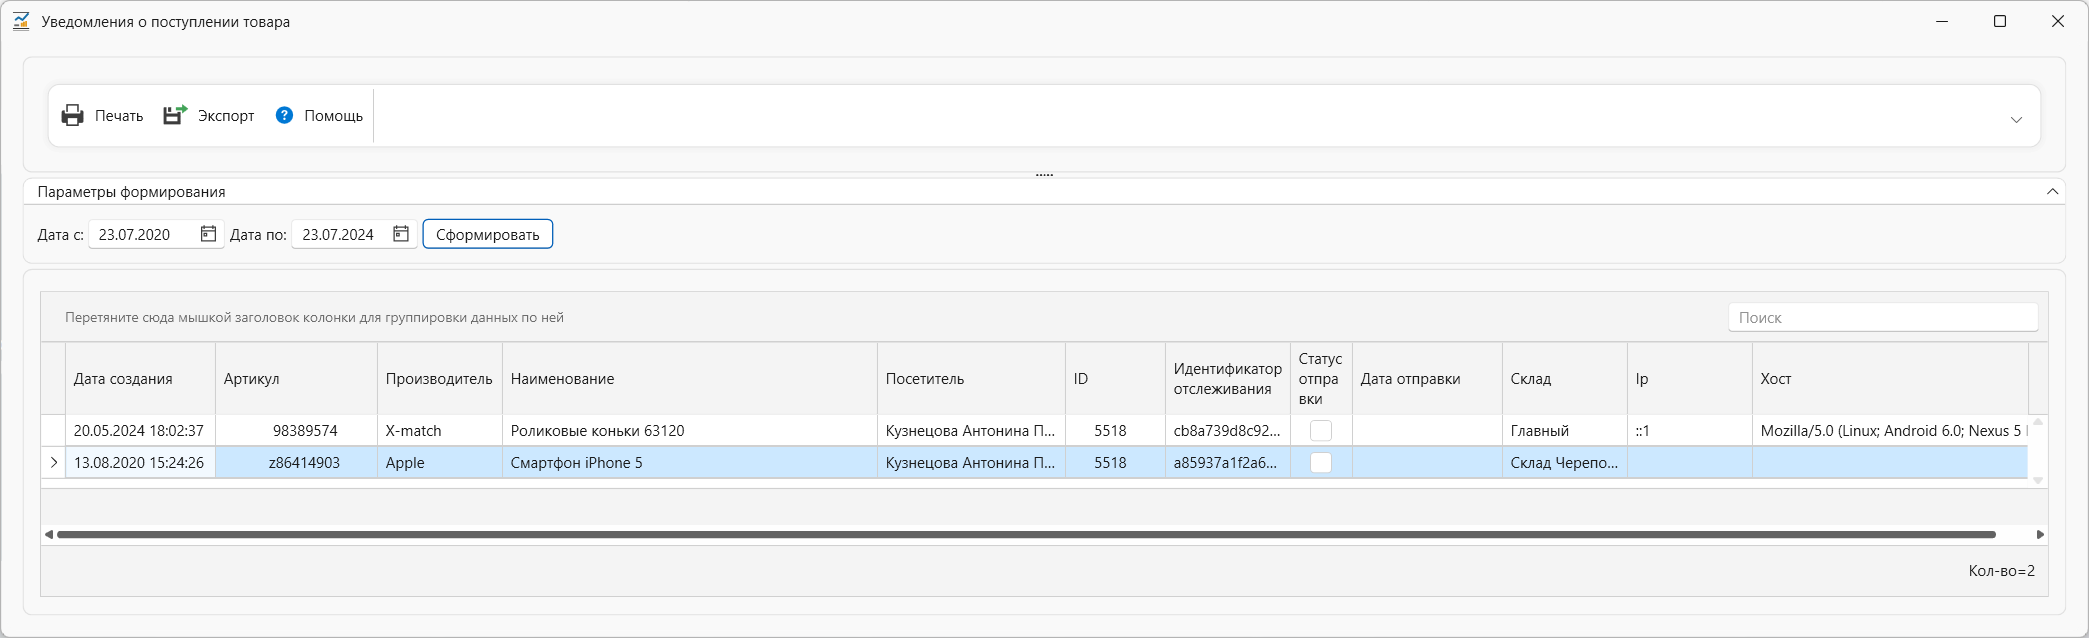Open calendar picker for 'Дата с' field
Image resolution: width=2089 pixels, height=638 pixels.
point(208,234)
